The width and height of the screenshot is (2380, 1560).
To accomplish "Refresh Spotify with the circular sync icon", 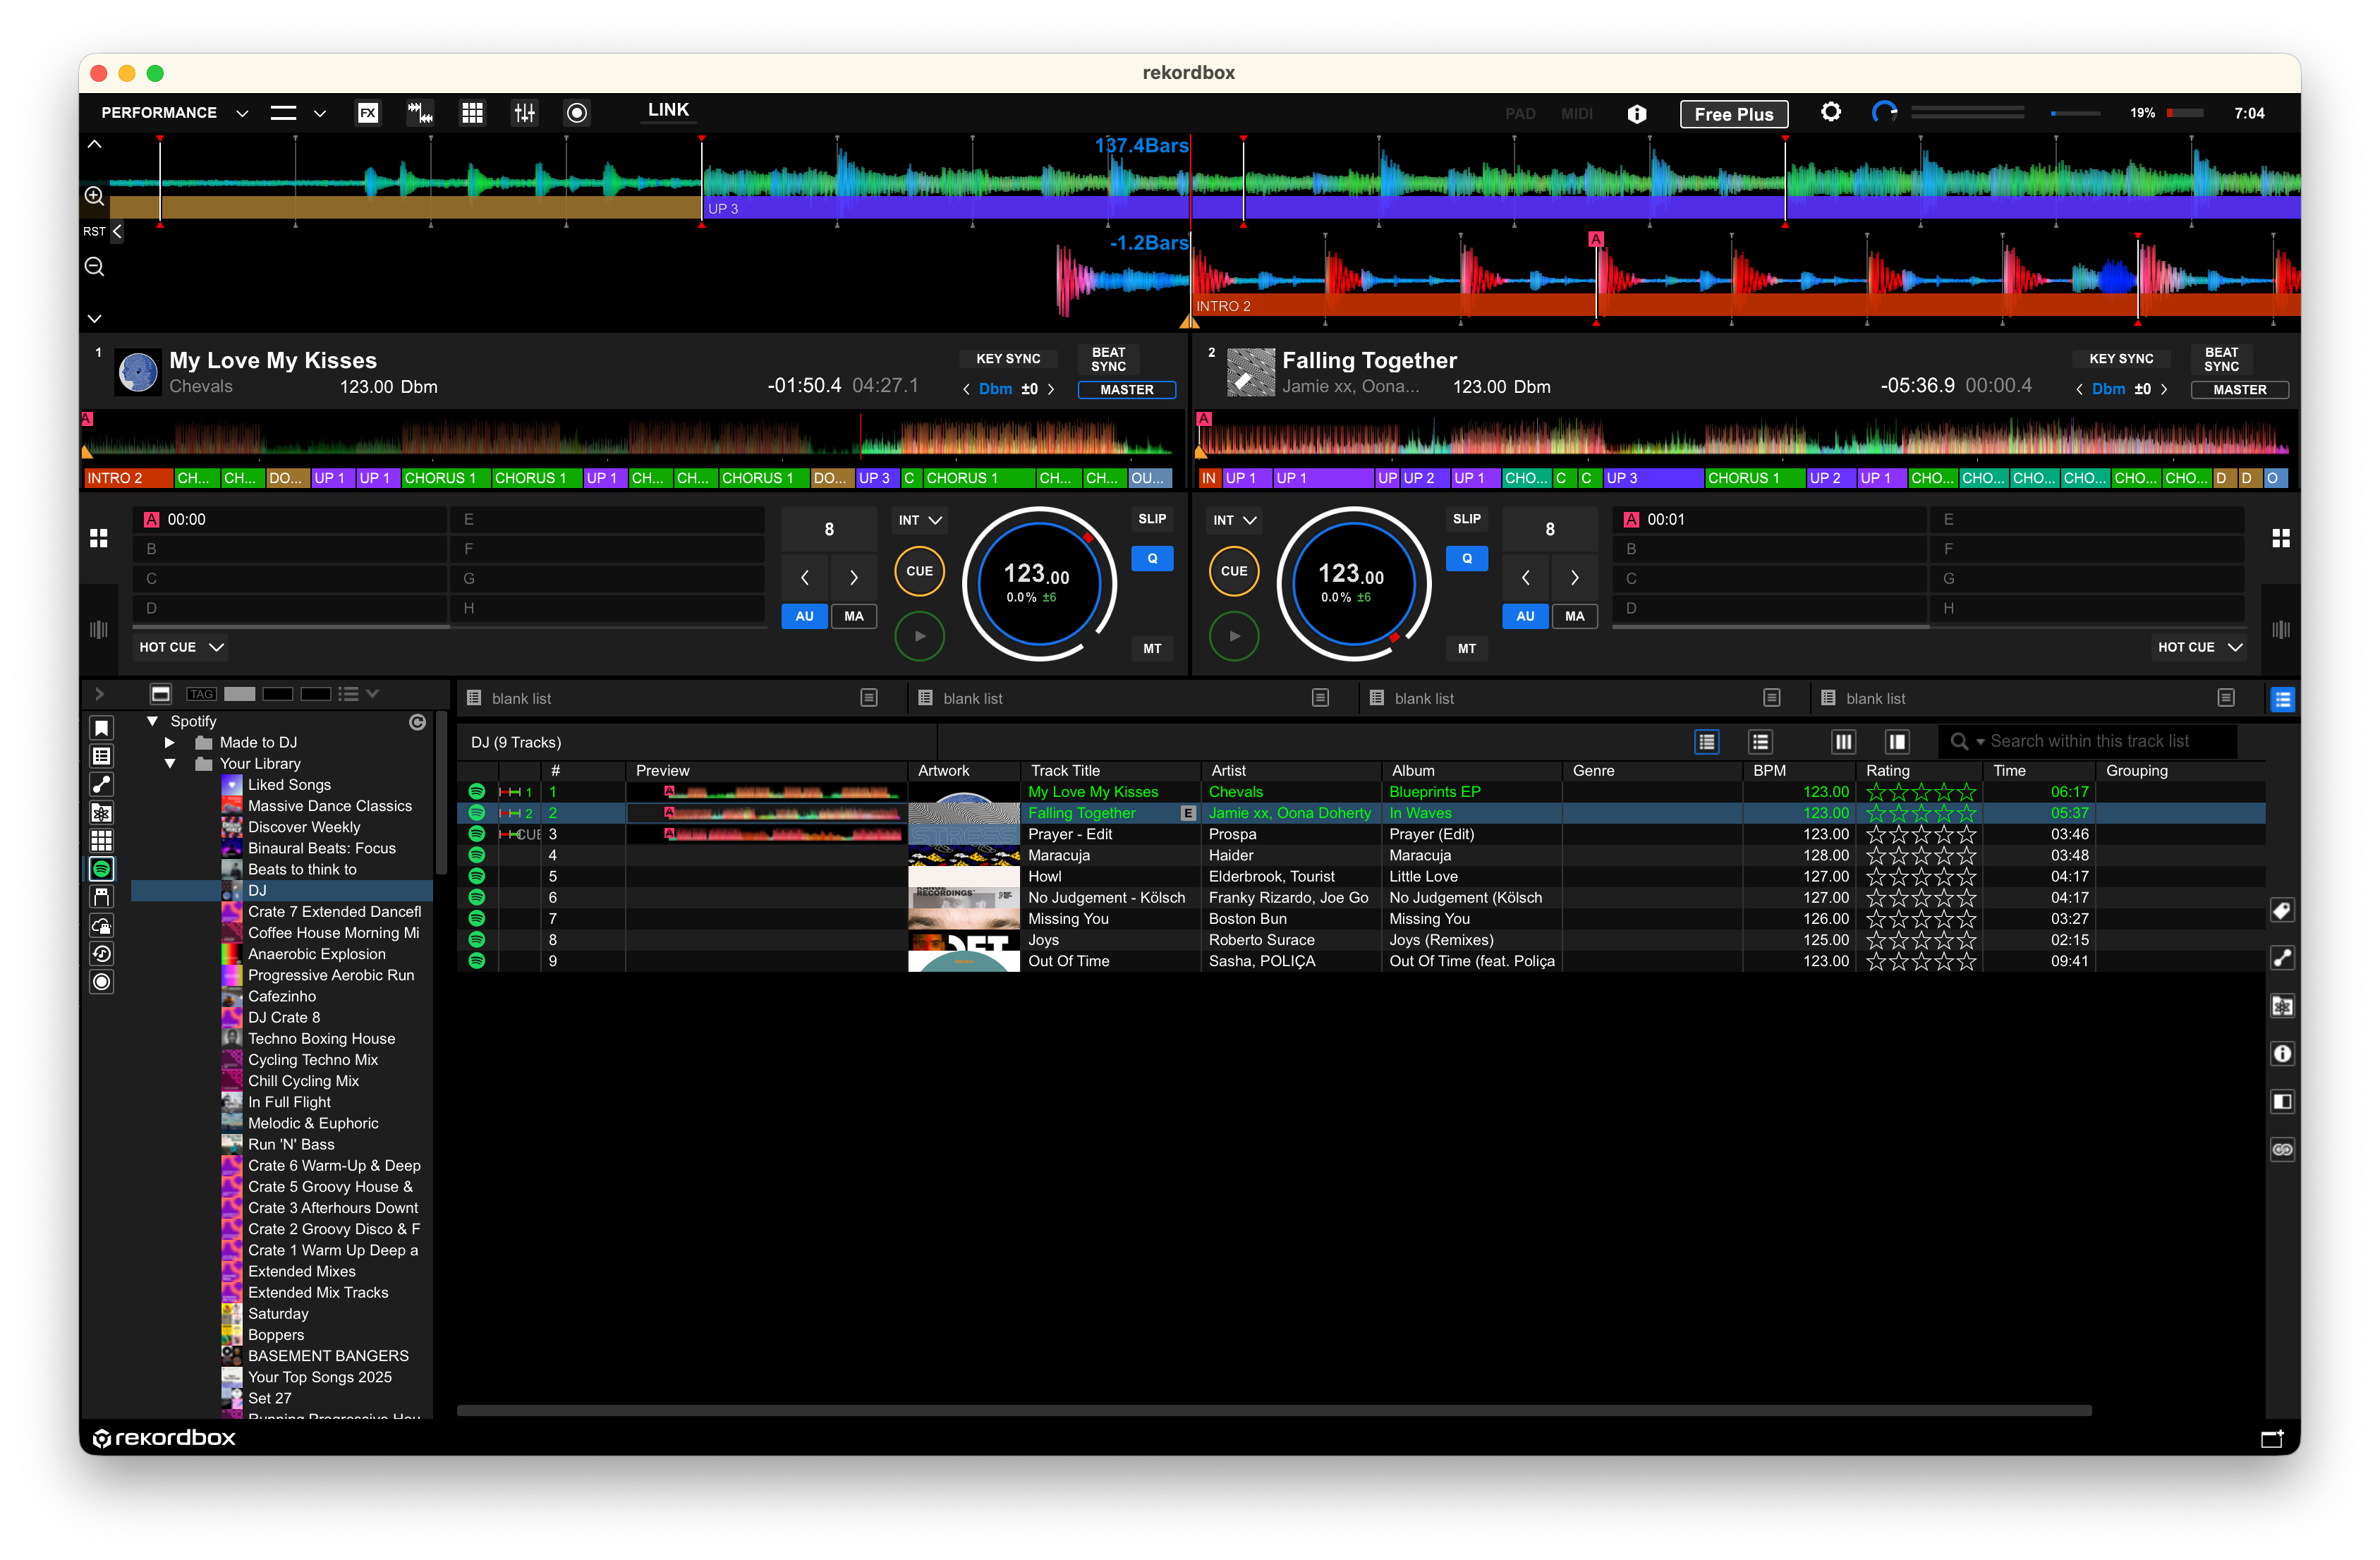I will click(418, 721).
